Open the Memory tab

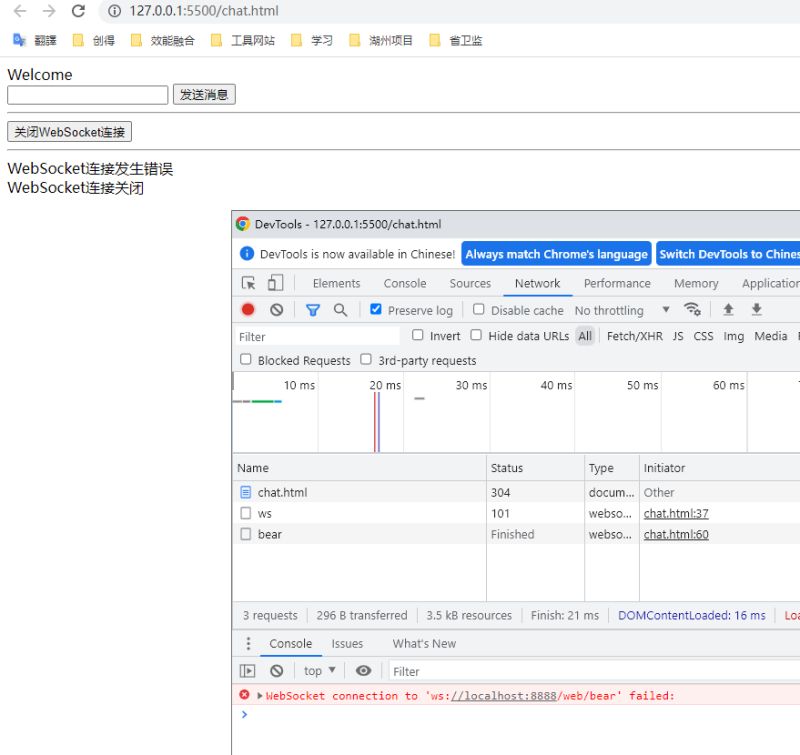(696, 283)
